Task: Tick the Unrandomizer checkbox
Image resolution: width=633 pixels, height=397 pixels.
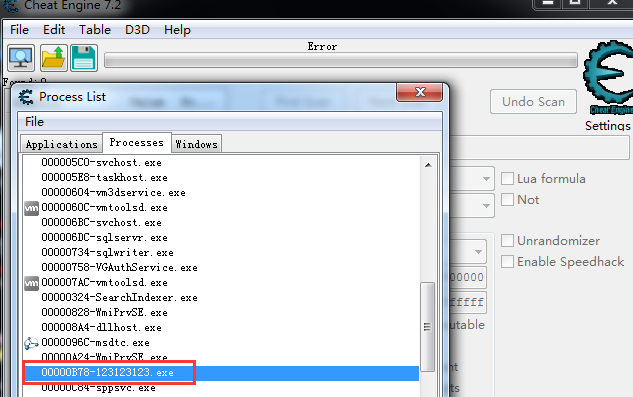Action: [x=507, y=241]
